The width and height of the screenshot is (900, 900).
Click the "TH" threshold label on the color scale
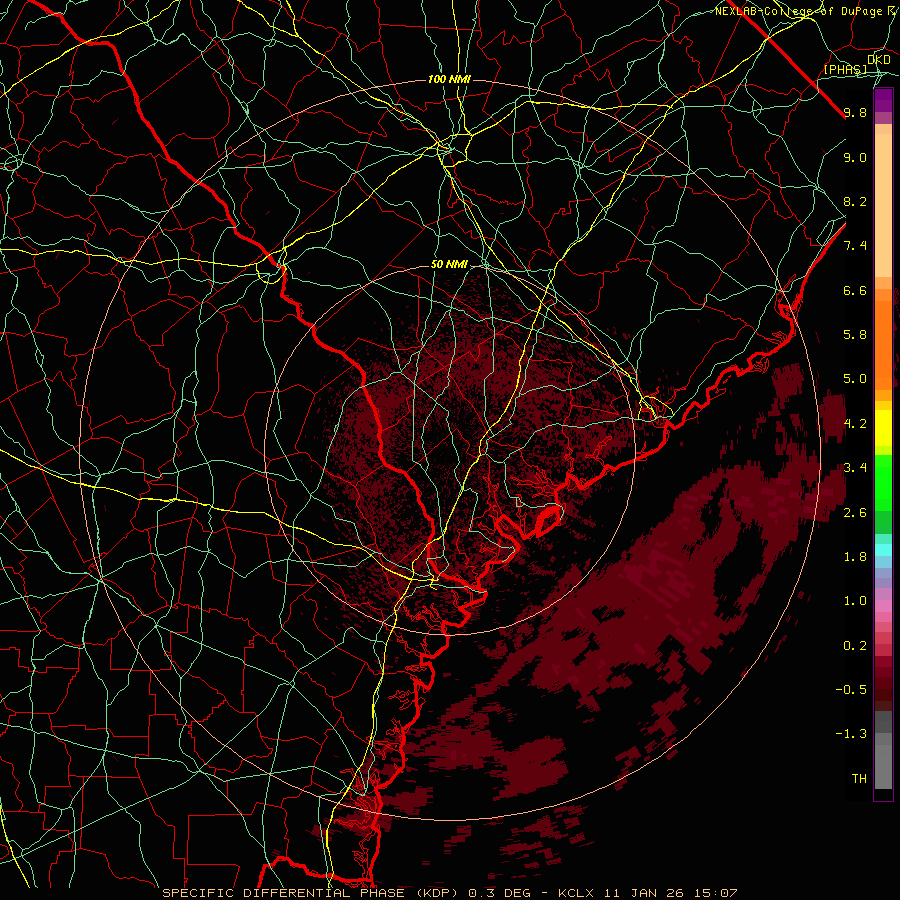(859, 779)
